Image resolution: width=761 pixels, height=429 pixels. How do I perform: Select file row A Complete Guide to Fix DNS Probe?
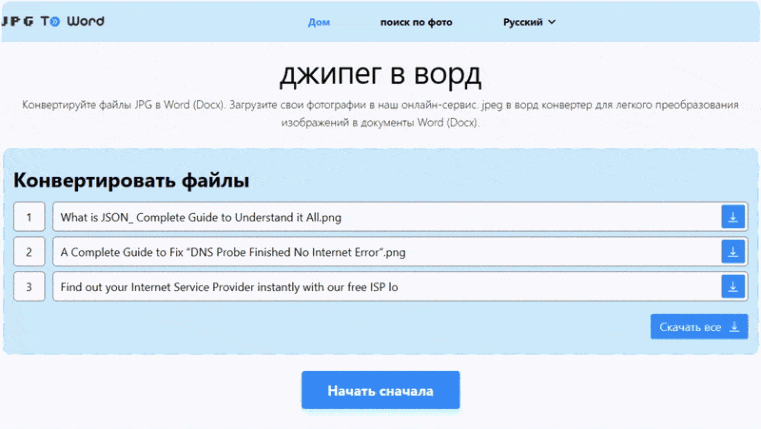point(400,251)
